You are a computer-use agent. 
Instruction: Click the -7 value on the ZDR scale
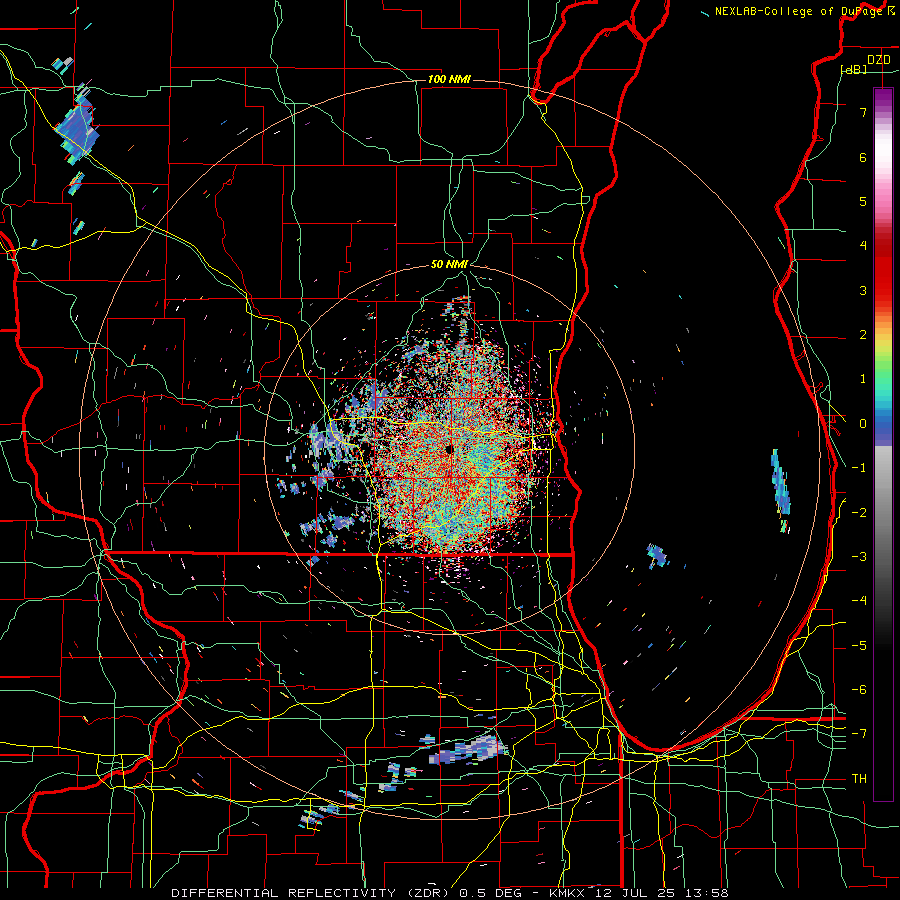[x=859, y=734]
